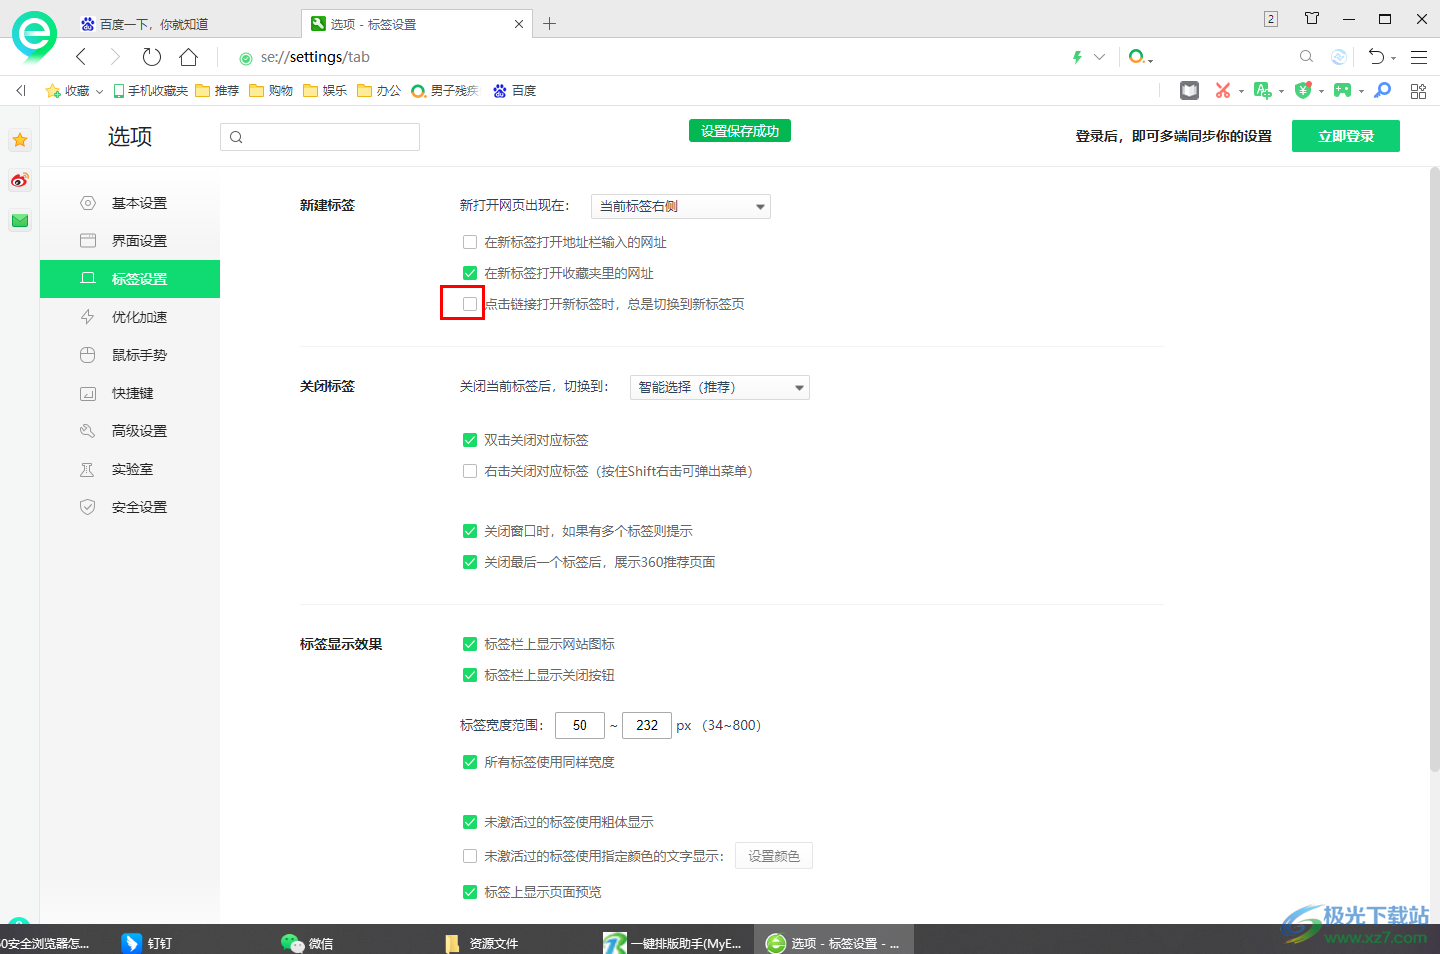Screen dimensions: 1440x954
Task: Open the extensions grid manager icon
Action: pyautogui.click(x=1418, y=91)
